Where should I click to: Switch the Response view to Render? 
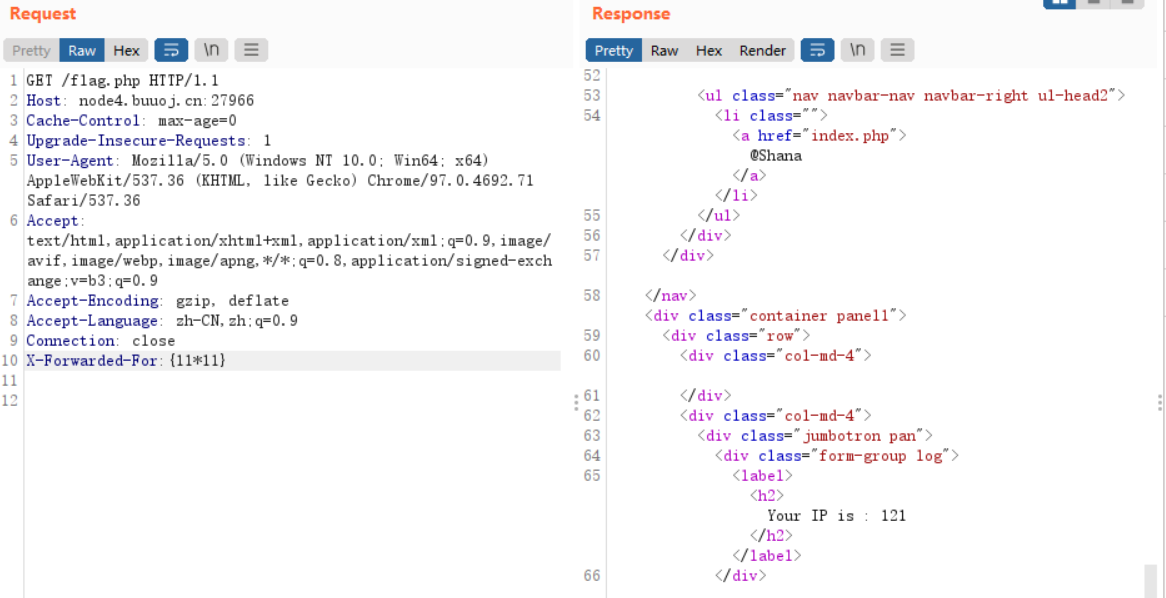[762, 50]
